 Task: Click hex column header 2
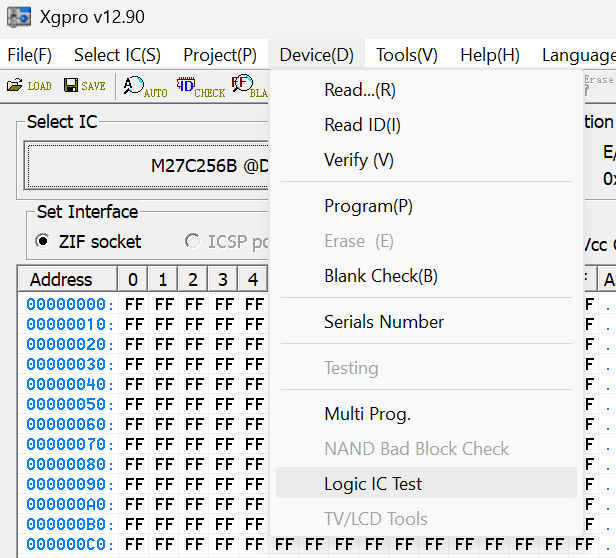[192, 279]
